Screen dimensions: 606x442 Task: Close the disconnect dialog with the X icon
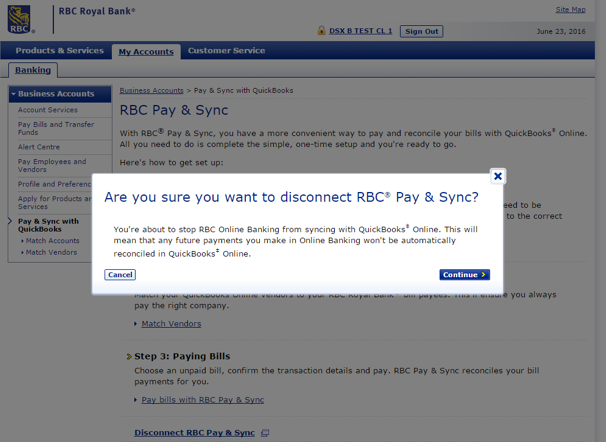tap(498, 176)
